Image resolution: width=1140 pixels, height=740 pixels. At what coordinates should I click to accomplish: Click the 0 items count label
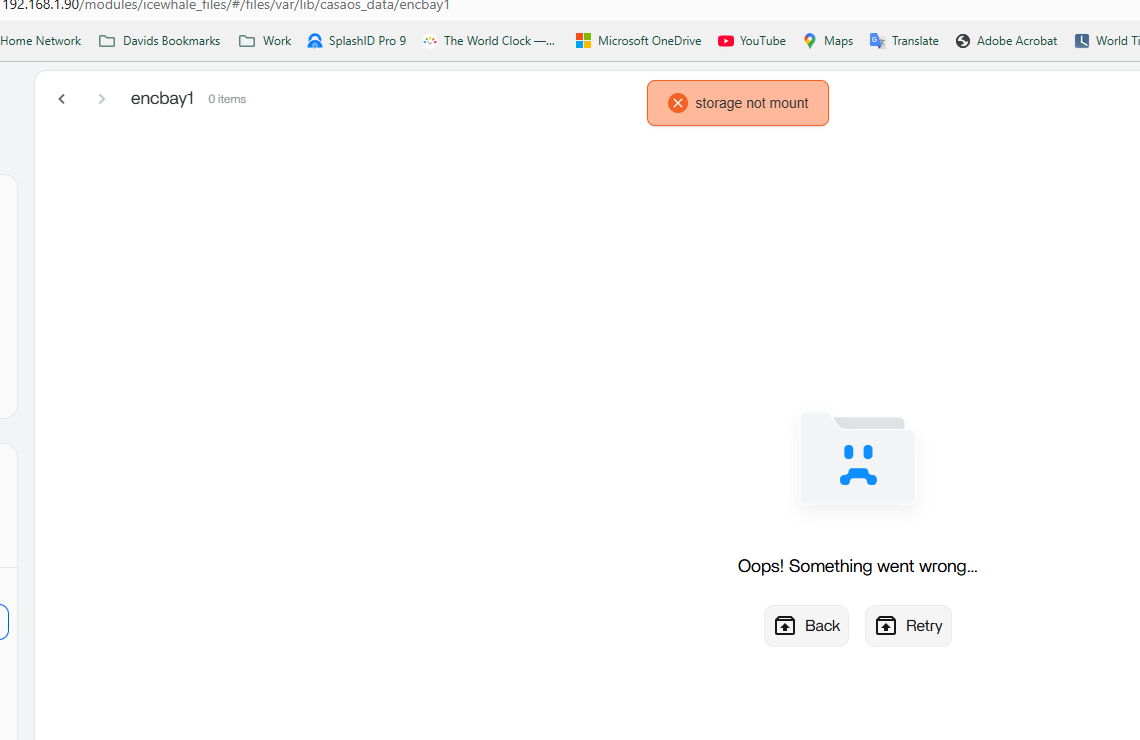227,99
